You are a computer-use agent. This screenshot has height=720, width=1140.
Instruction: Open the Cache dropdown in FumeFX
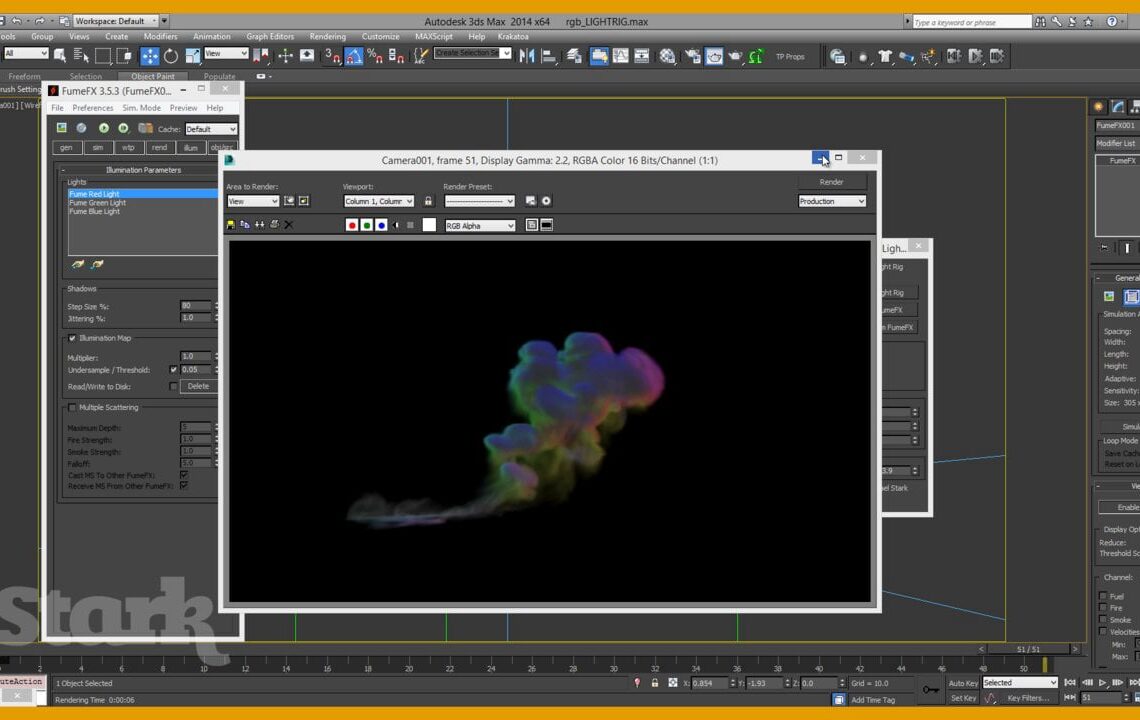[211, 129]
